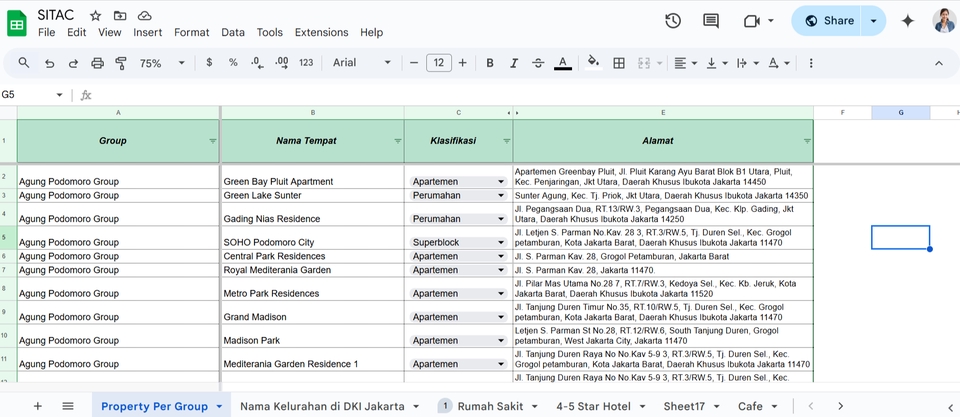Viewport: 960px width, 417px height.
Task: Toggle italic formatting
Action: (x=514, y=62)
